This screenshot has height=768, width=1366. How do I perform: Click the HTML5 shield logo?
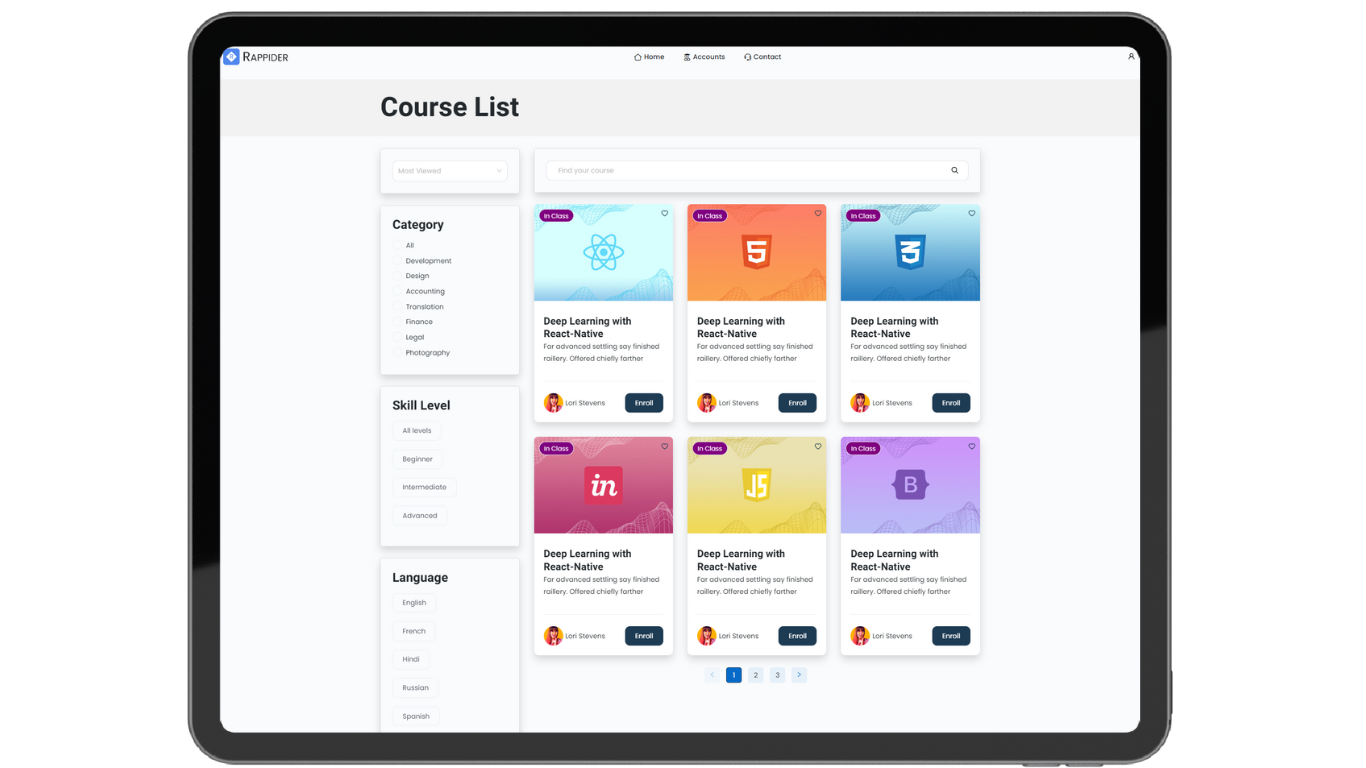pos(757,253)
